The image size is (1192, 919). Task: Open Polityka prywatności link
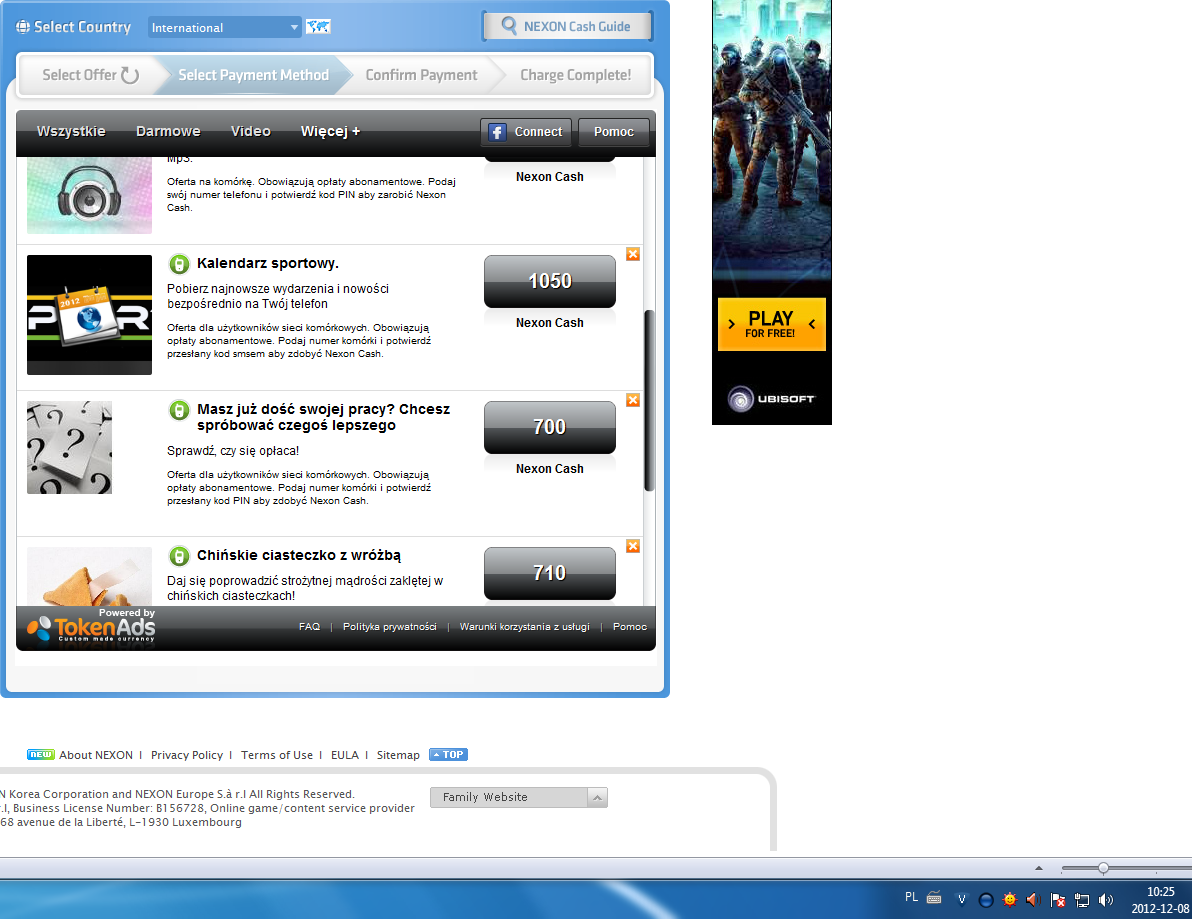(x=389, y=627)
